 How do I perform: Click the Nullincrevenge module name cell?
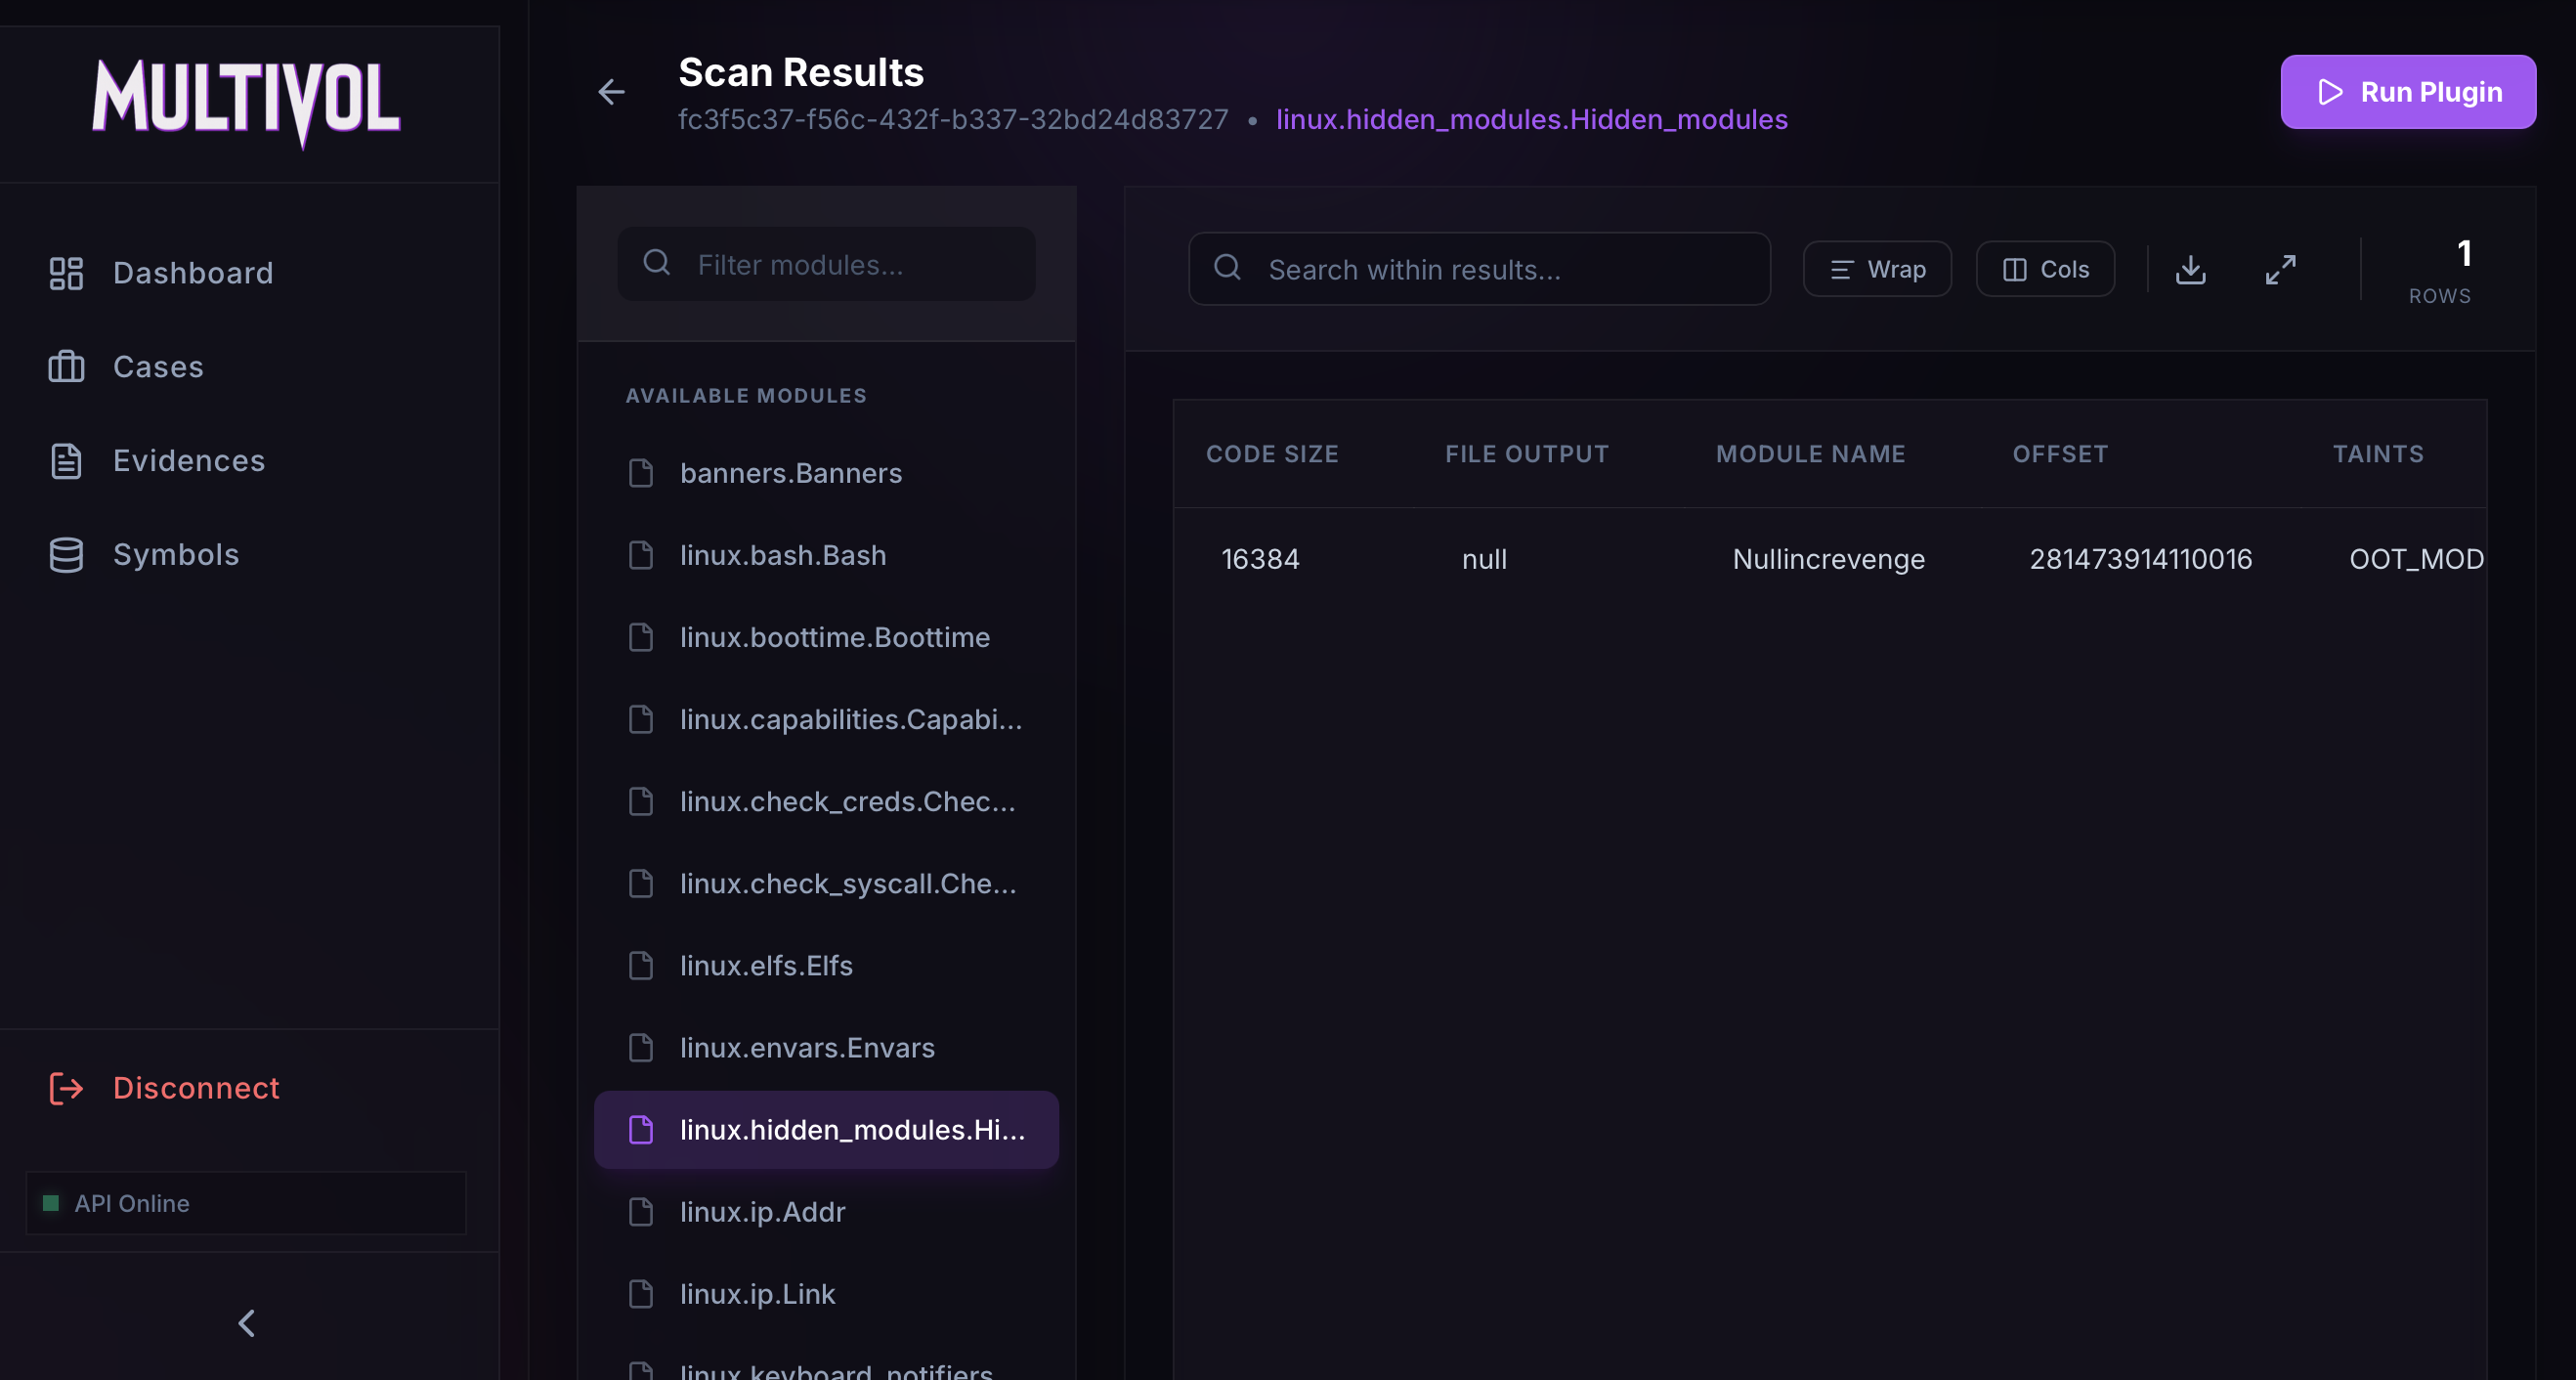tap(1828, 559)
